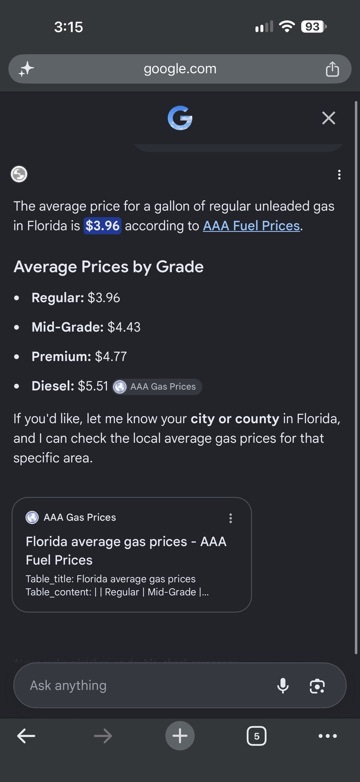The height and width of the screenshot is (782, 360).
Task: Close the AI mode panel with the X
Action: click(x=329, y=118)
